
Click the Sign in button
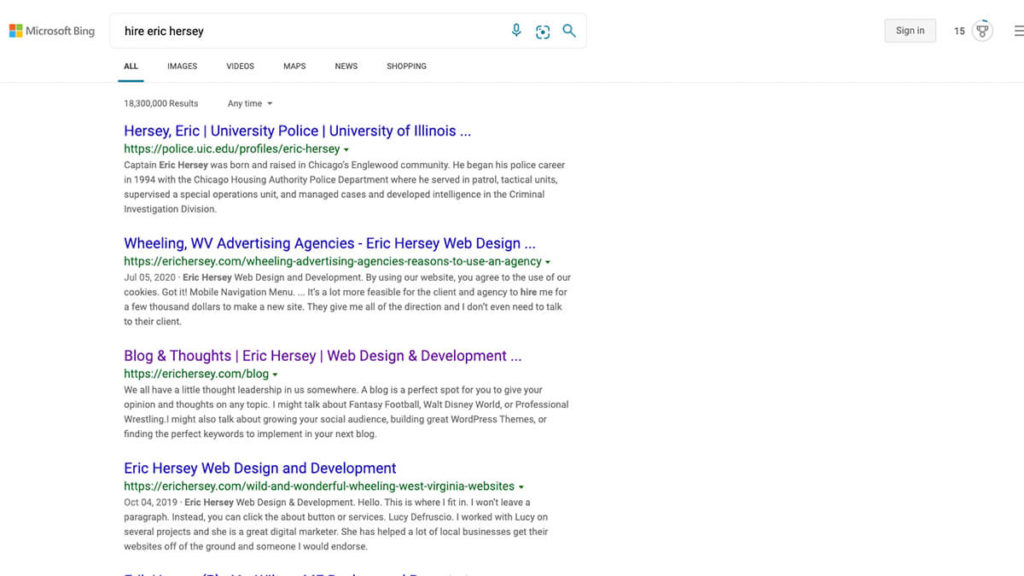click(x=910, y=31)
